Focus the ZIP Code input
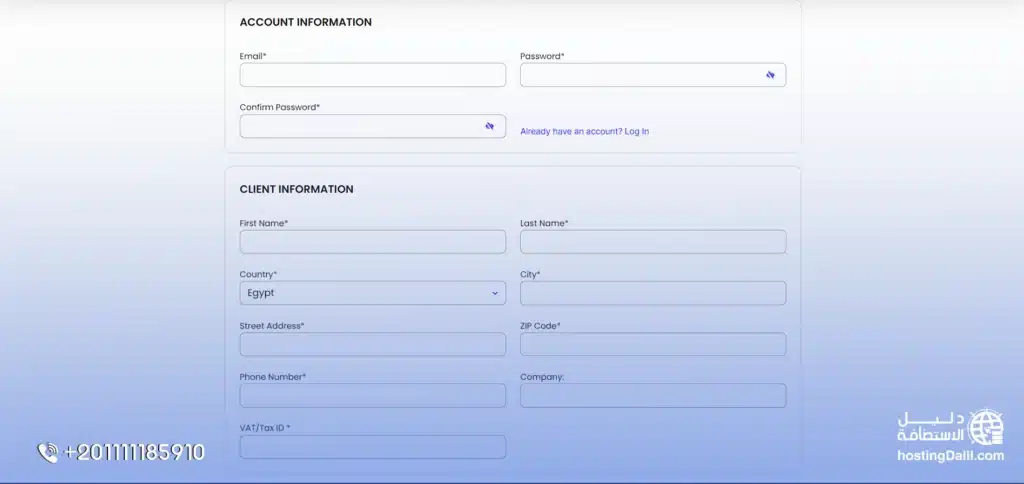Viewport: 1024px width, 484px height. [x=653, y=344]
